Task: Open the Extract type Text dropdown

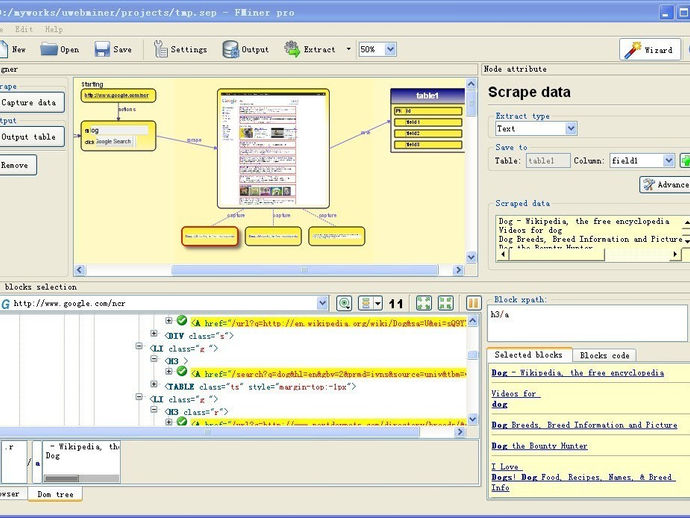Action: click(x=571, y=129)
